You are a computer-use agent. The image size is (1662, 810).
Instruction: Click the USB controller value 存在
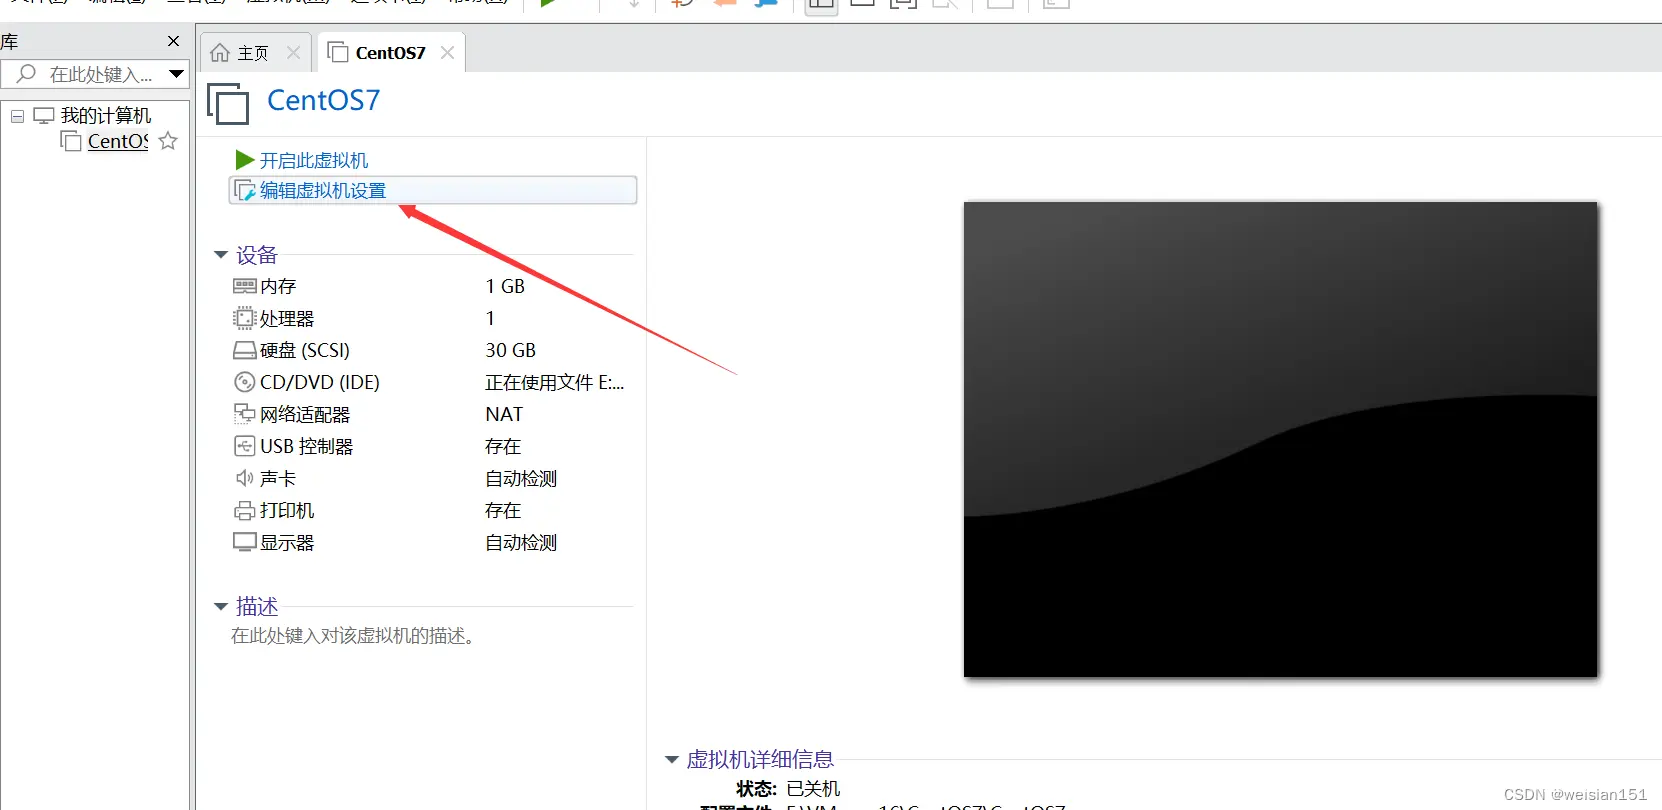click(503, 446)
